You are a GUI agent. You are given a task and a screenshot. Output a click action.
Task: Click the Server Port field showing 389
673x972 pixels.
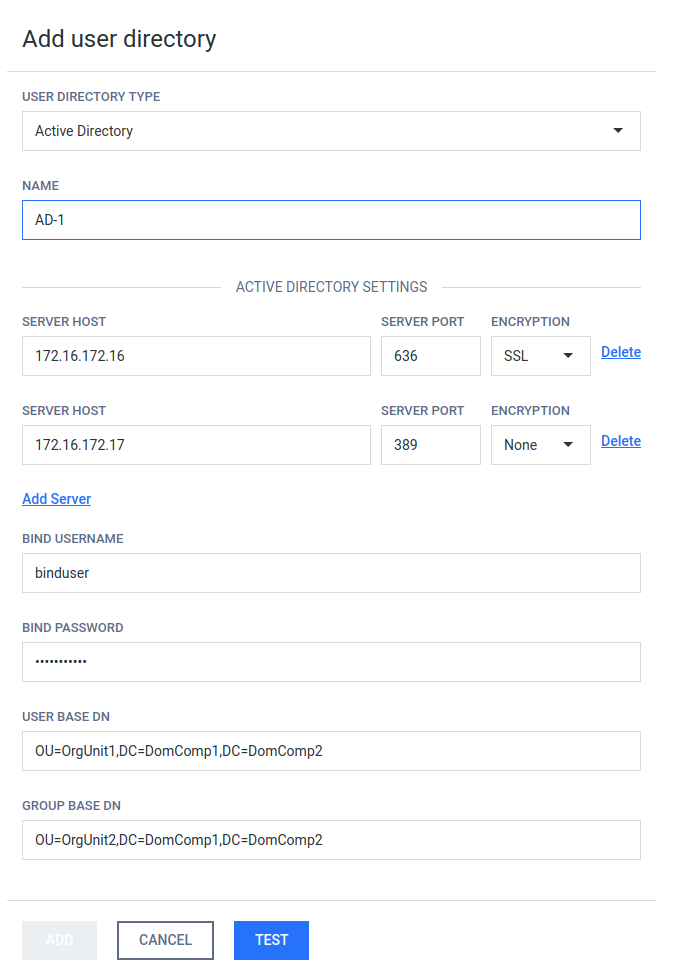tap(430, 444)
